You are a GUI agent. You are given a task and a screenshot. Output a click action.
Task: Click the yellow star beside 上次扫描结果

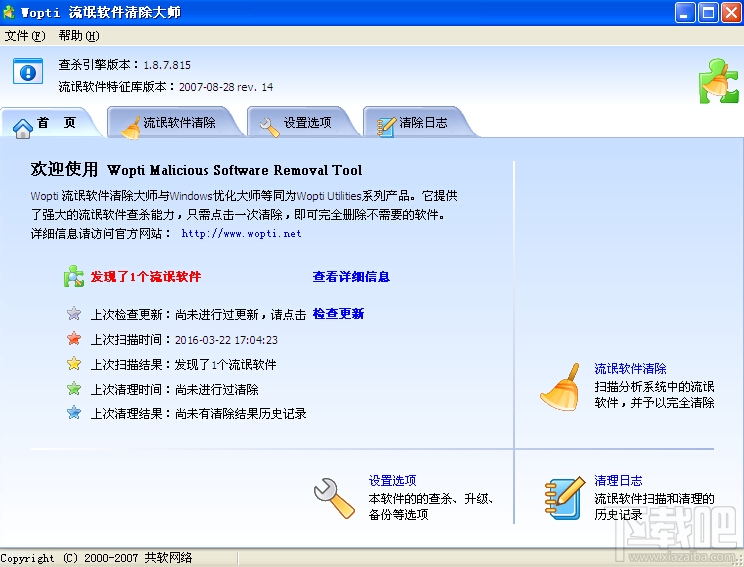74,364
